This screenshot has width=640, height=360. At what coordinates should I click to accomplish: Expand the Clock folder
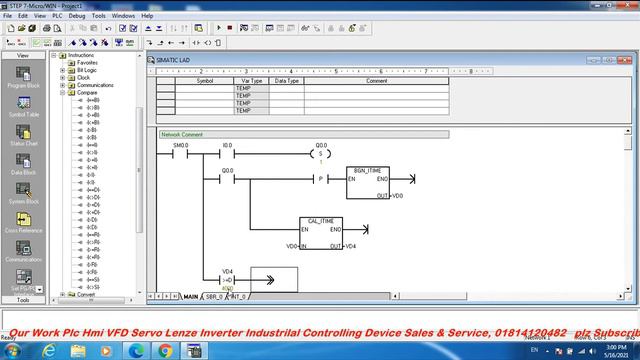(63, 78)
